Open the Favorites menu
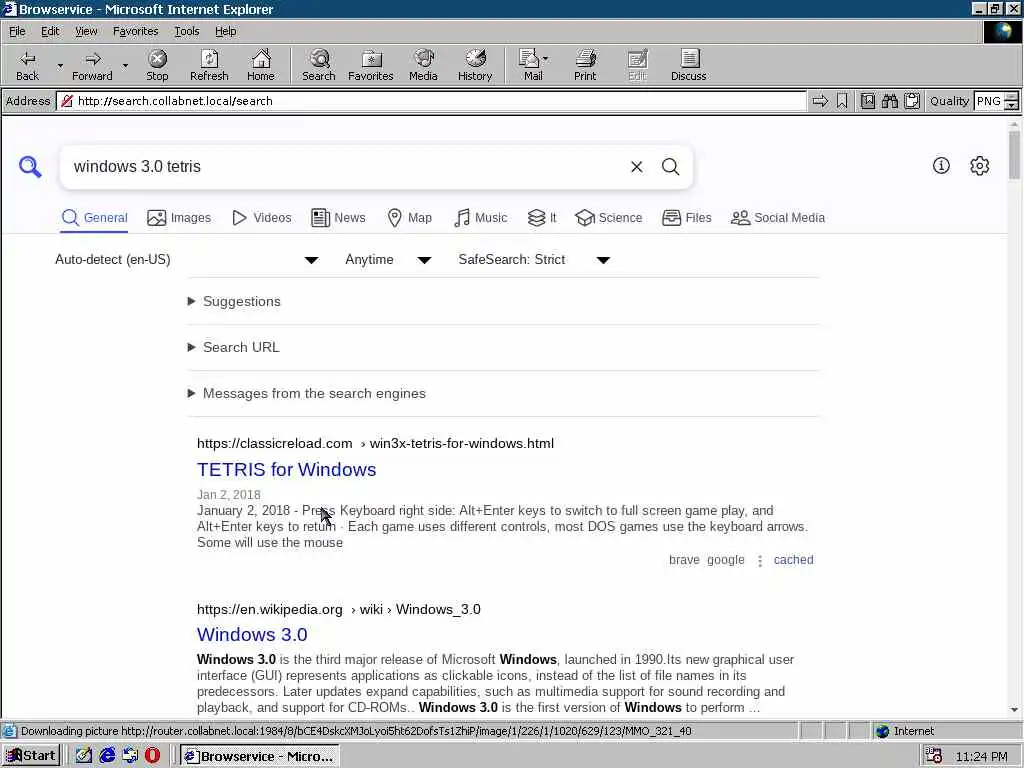1024x768 pixels. (x=135, y=31)
